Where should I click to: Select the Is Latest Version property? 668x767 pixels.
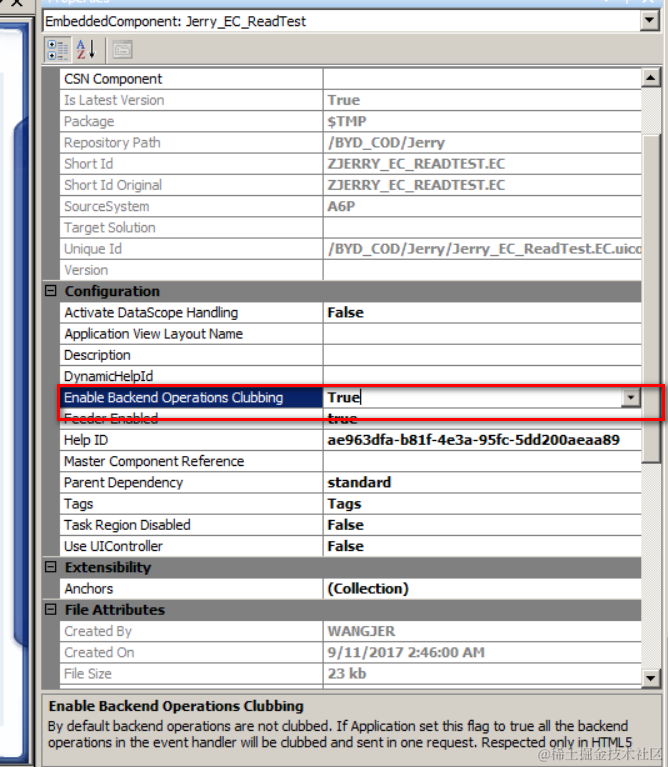tap(191, 100)
